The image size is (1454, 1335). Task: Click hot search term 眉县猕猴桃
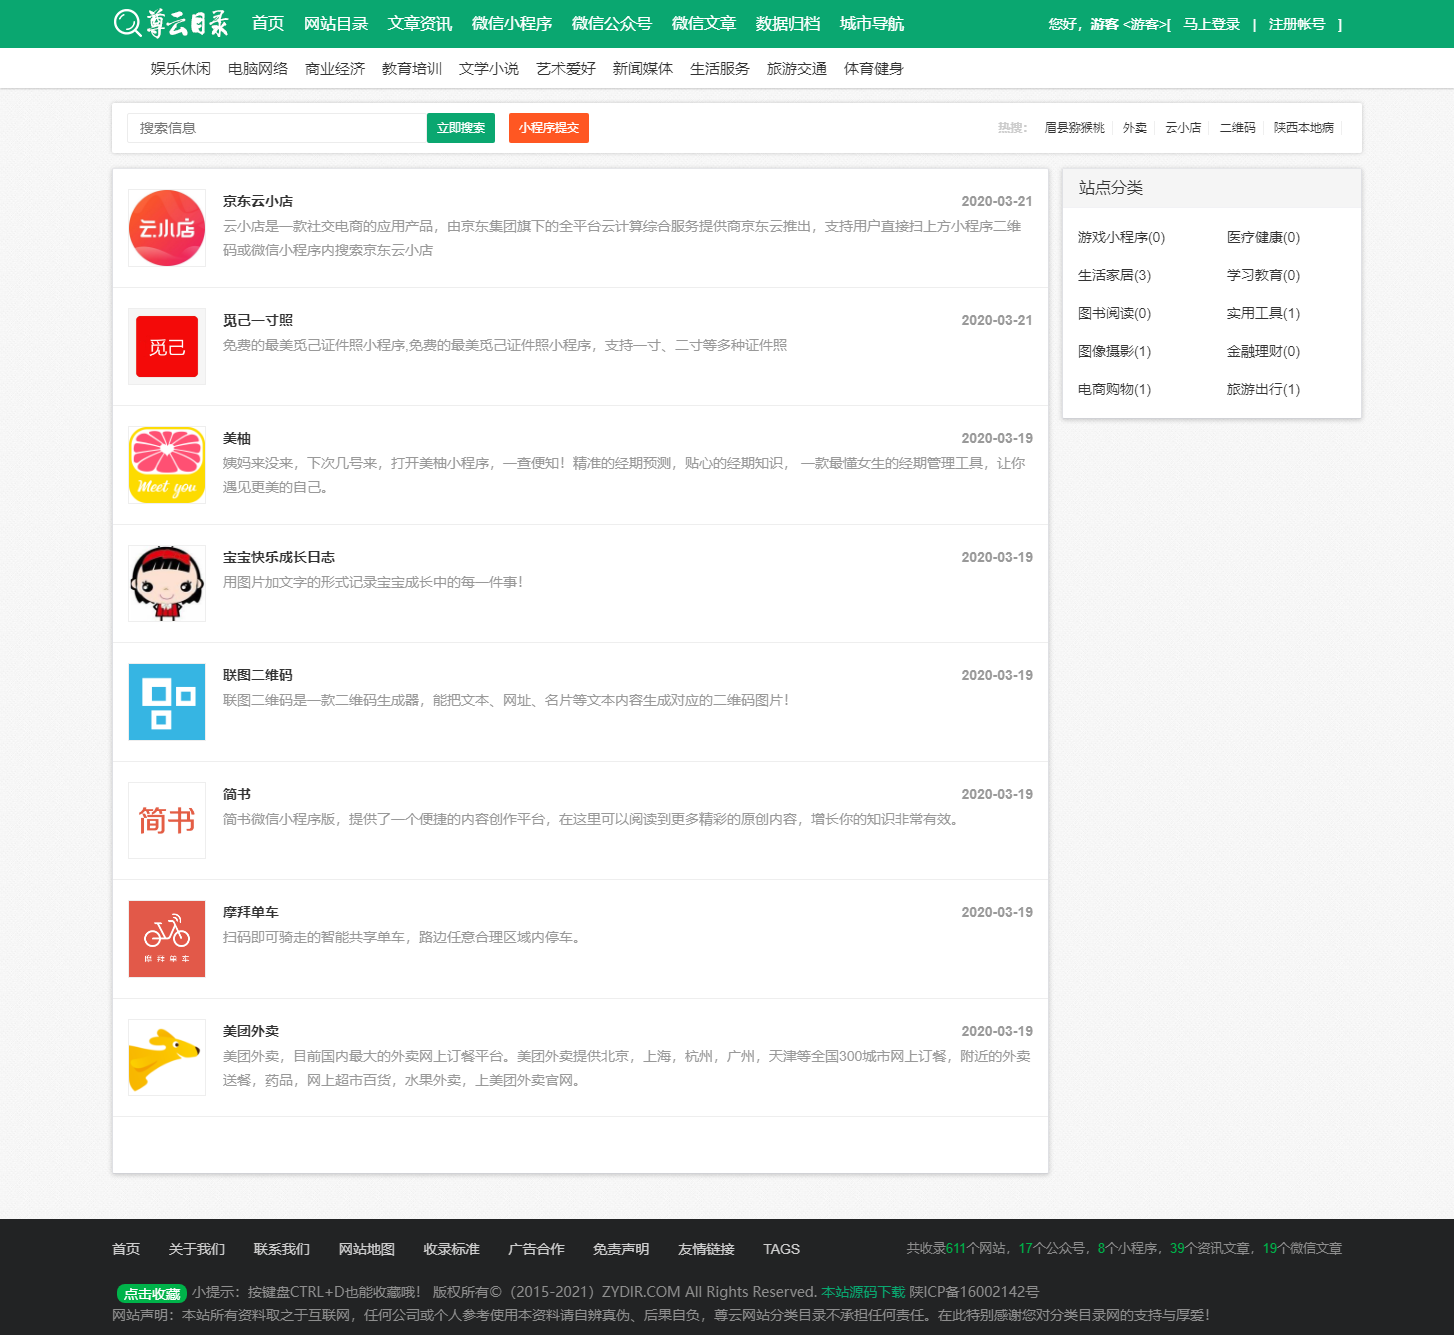pyautogui.click(x=1075, y=128)
